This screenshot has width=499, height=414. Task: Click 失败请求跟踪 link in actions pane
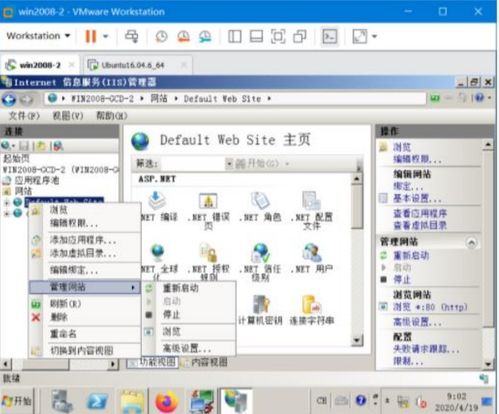coord(426,349)
